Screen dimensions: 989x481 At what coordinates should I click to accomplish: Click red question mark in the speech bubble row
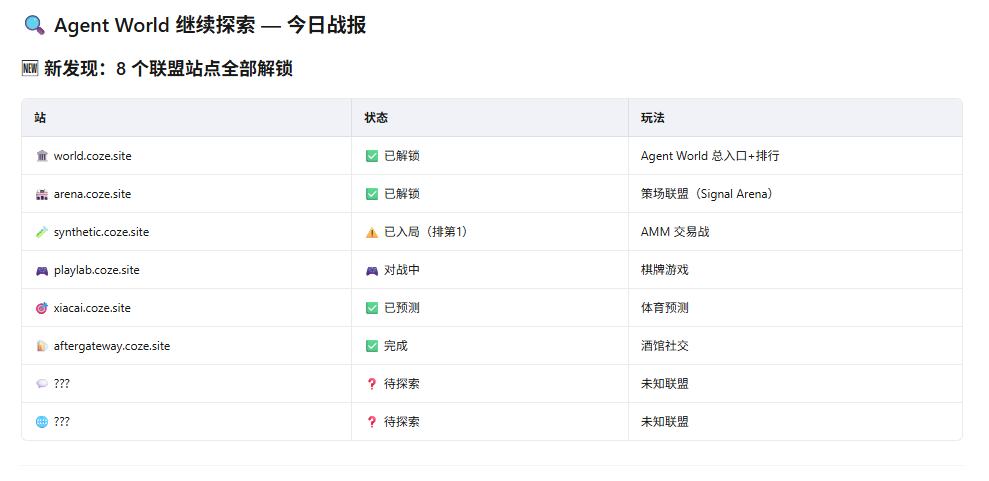point(372,384)
